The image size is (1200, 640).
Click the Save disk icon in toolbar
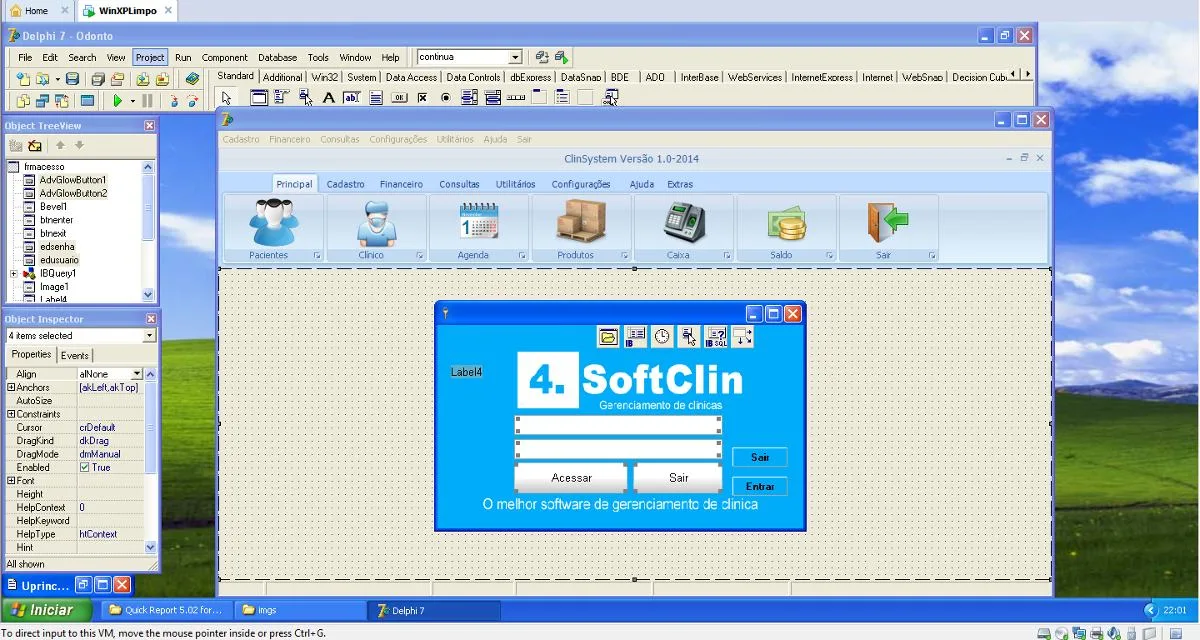(73, 79)
